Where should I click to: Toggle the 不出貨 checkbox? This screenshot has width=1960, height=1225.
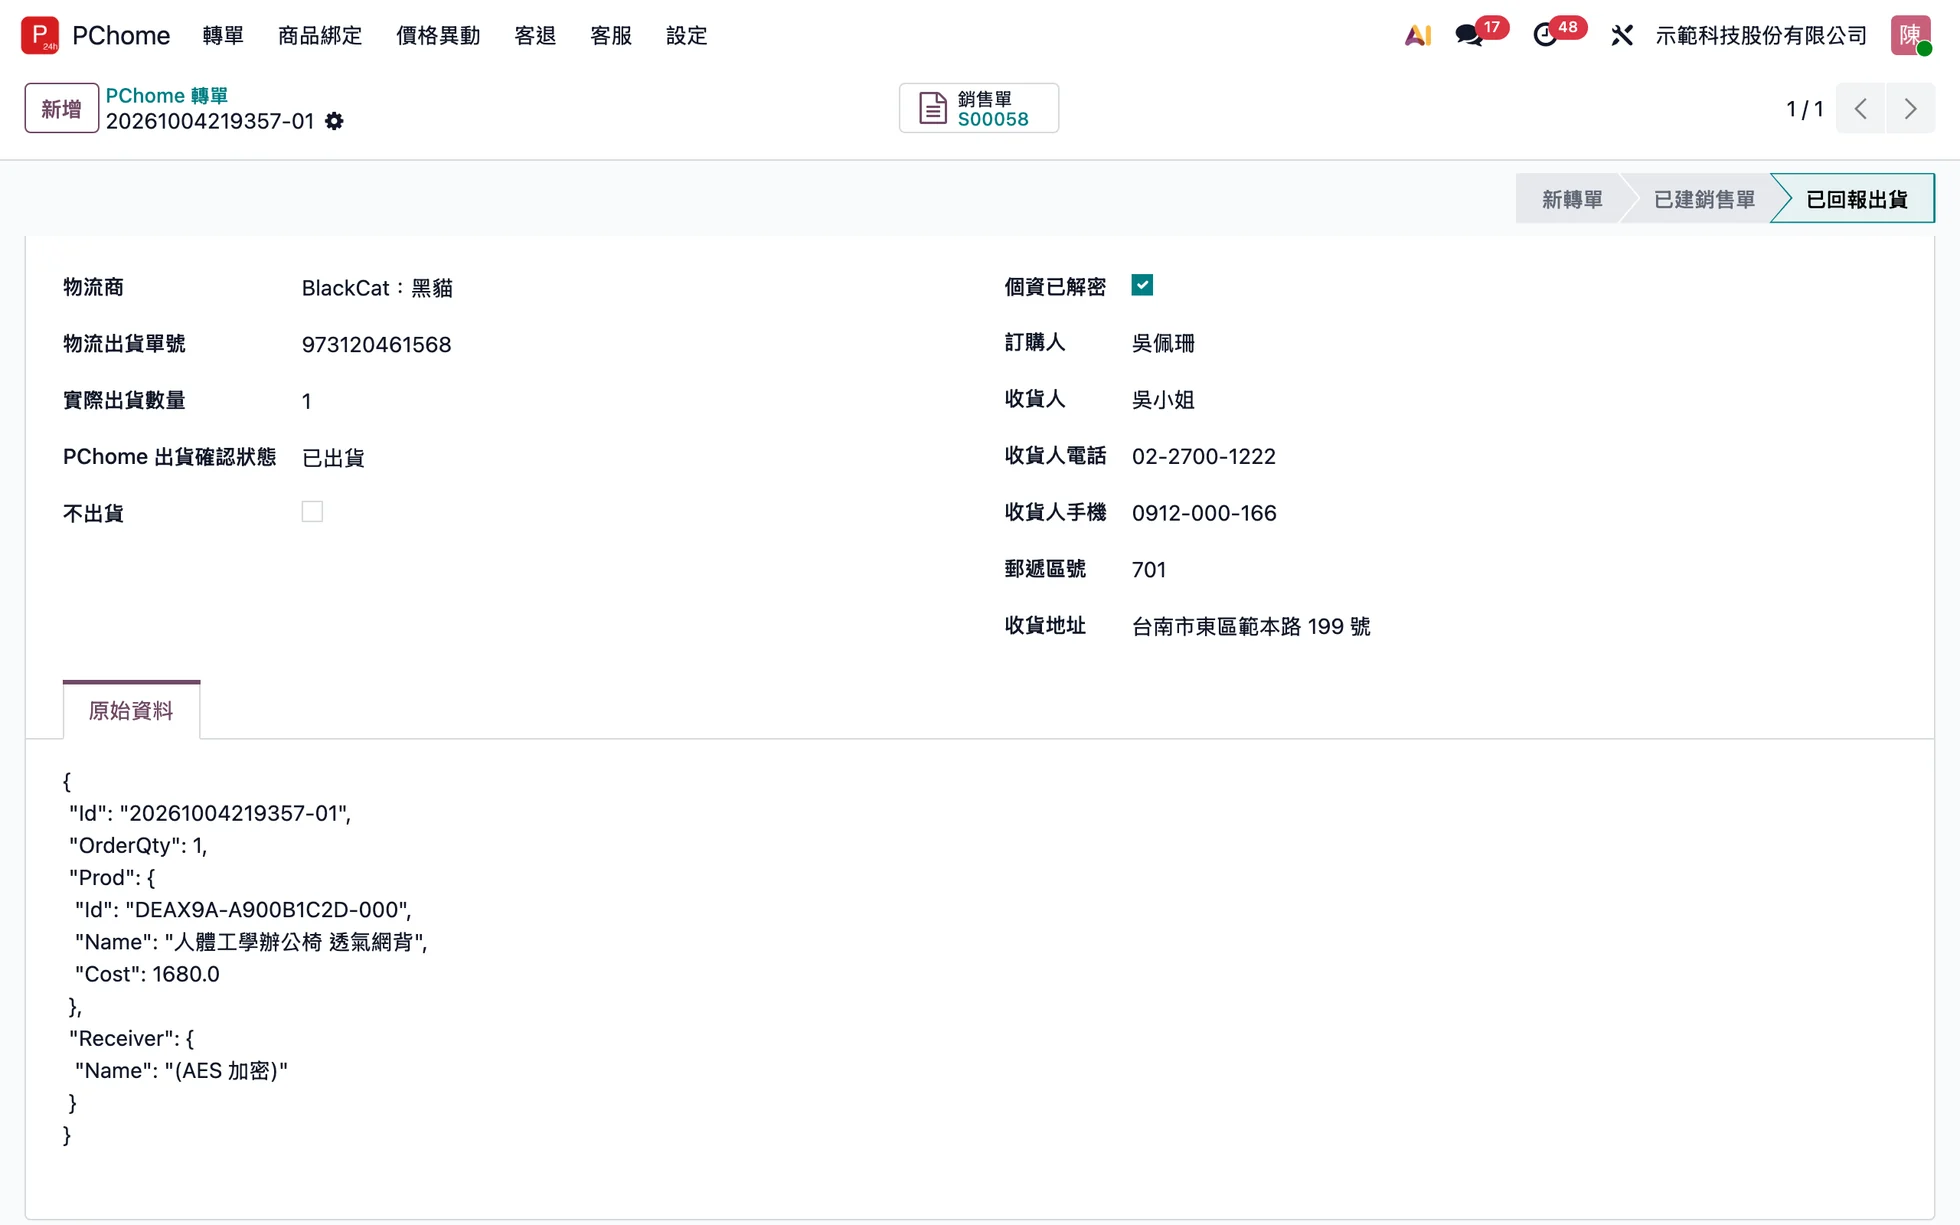point(312,511)
